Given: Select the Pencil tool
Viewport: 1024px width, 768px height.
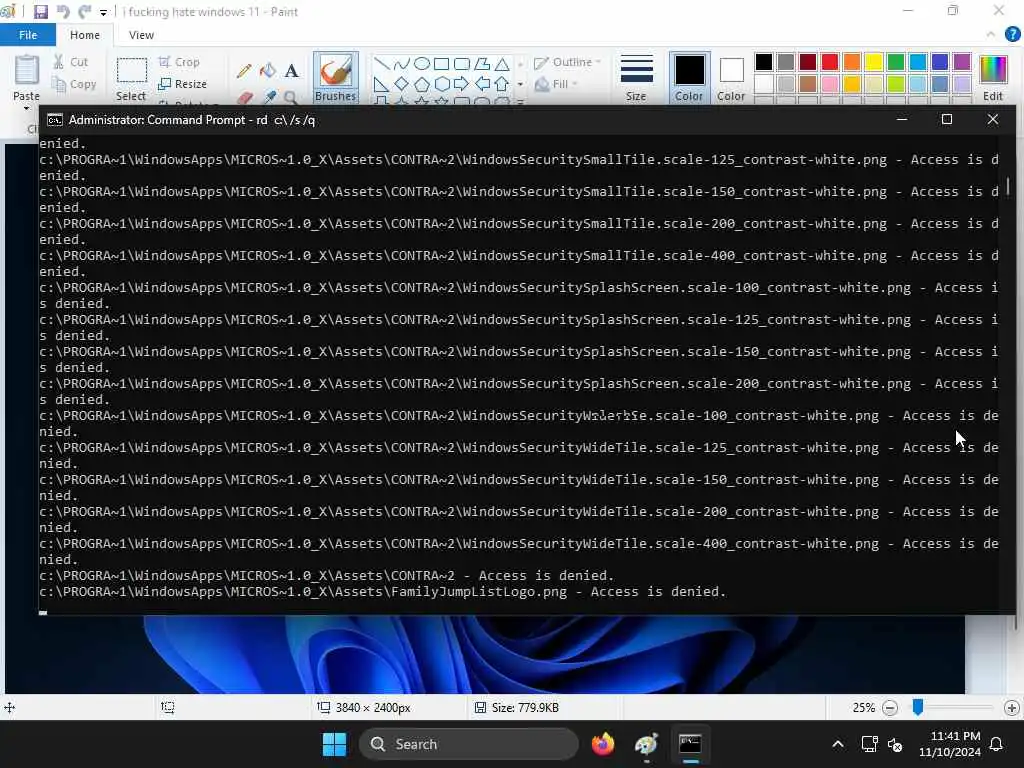Looking at the screenshot, I should pos(244,71).
